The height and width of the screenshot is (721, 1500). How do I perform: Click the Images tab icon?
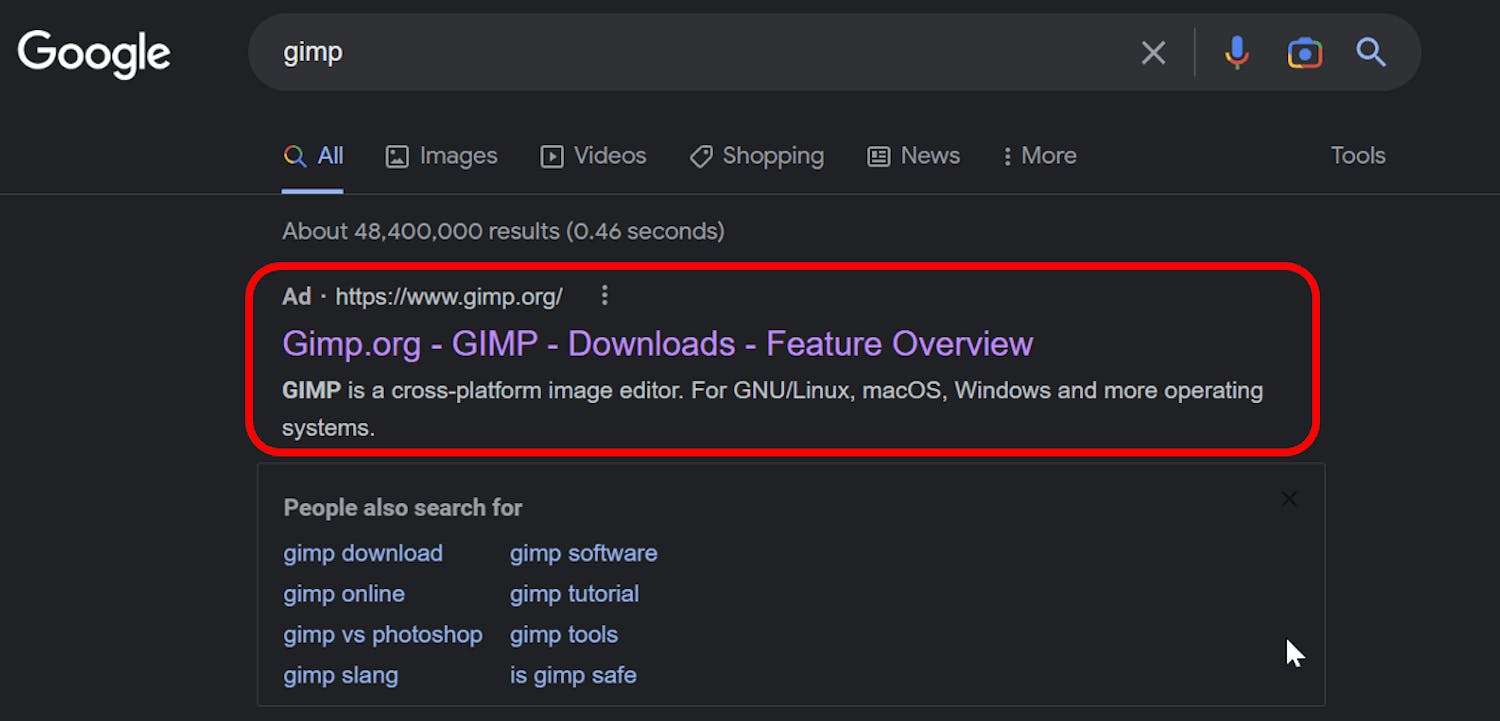pyautogui.click(x=399, y=156)
